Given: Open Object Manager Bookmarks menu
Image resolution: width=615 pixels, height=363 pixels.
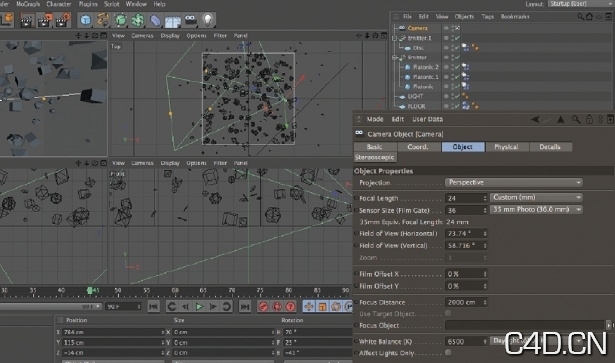Looking at the screenshot, I should tap(515, 16).
